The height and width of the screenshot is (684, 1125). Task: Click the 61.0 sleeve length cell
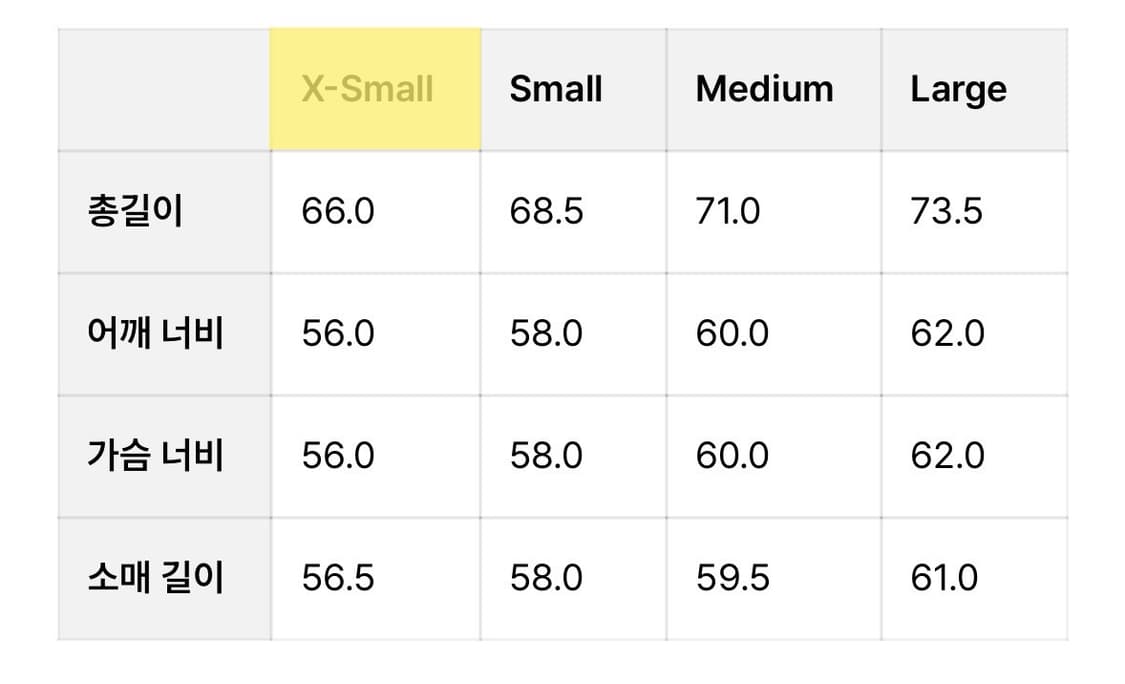click(944, 578)
